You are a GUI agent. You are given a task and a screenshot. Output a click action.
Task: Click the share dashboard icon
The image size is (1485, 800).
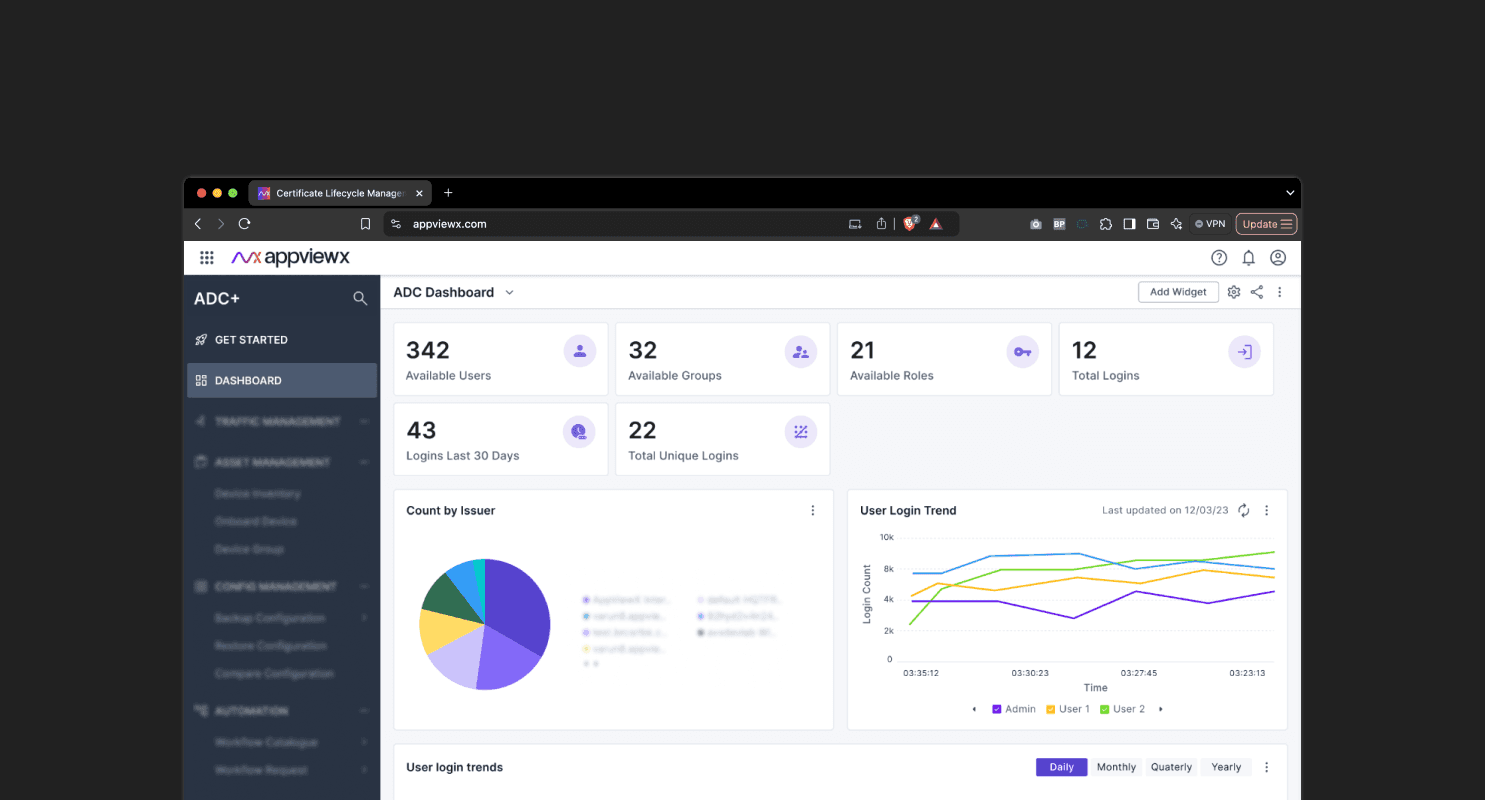pos(1257,292)
